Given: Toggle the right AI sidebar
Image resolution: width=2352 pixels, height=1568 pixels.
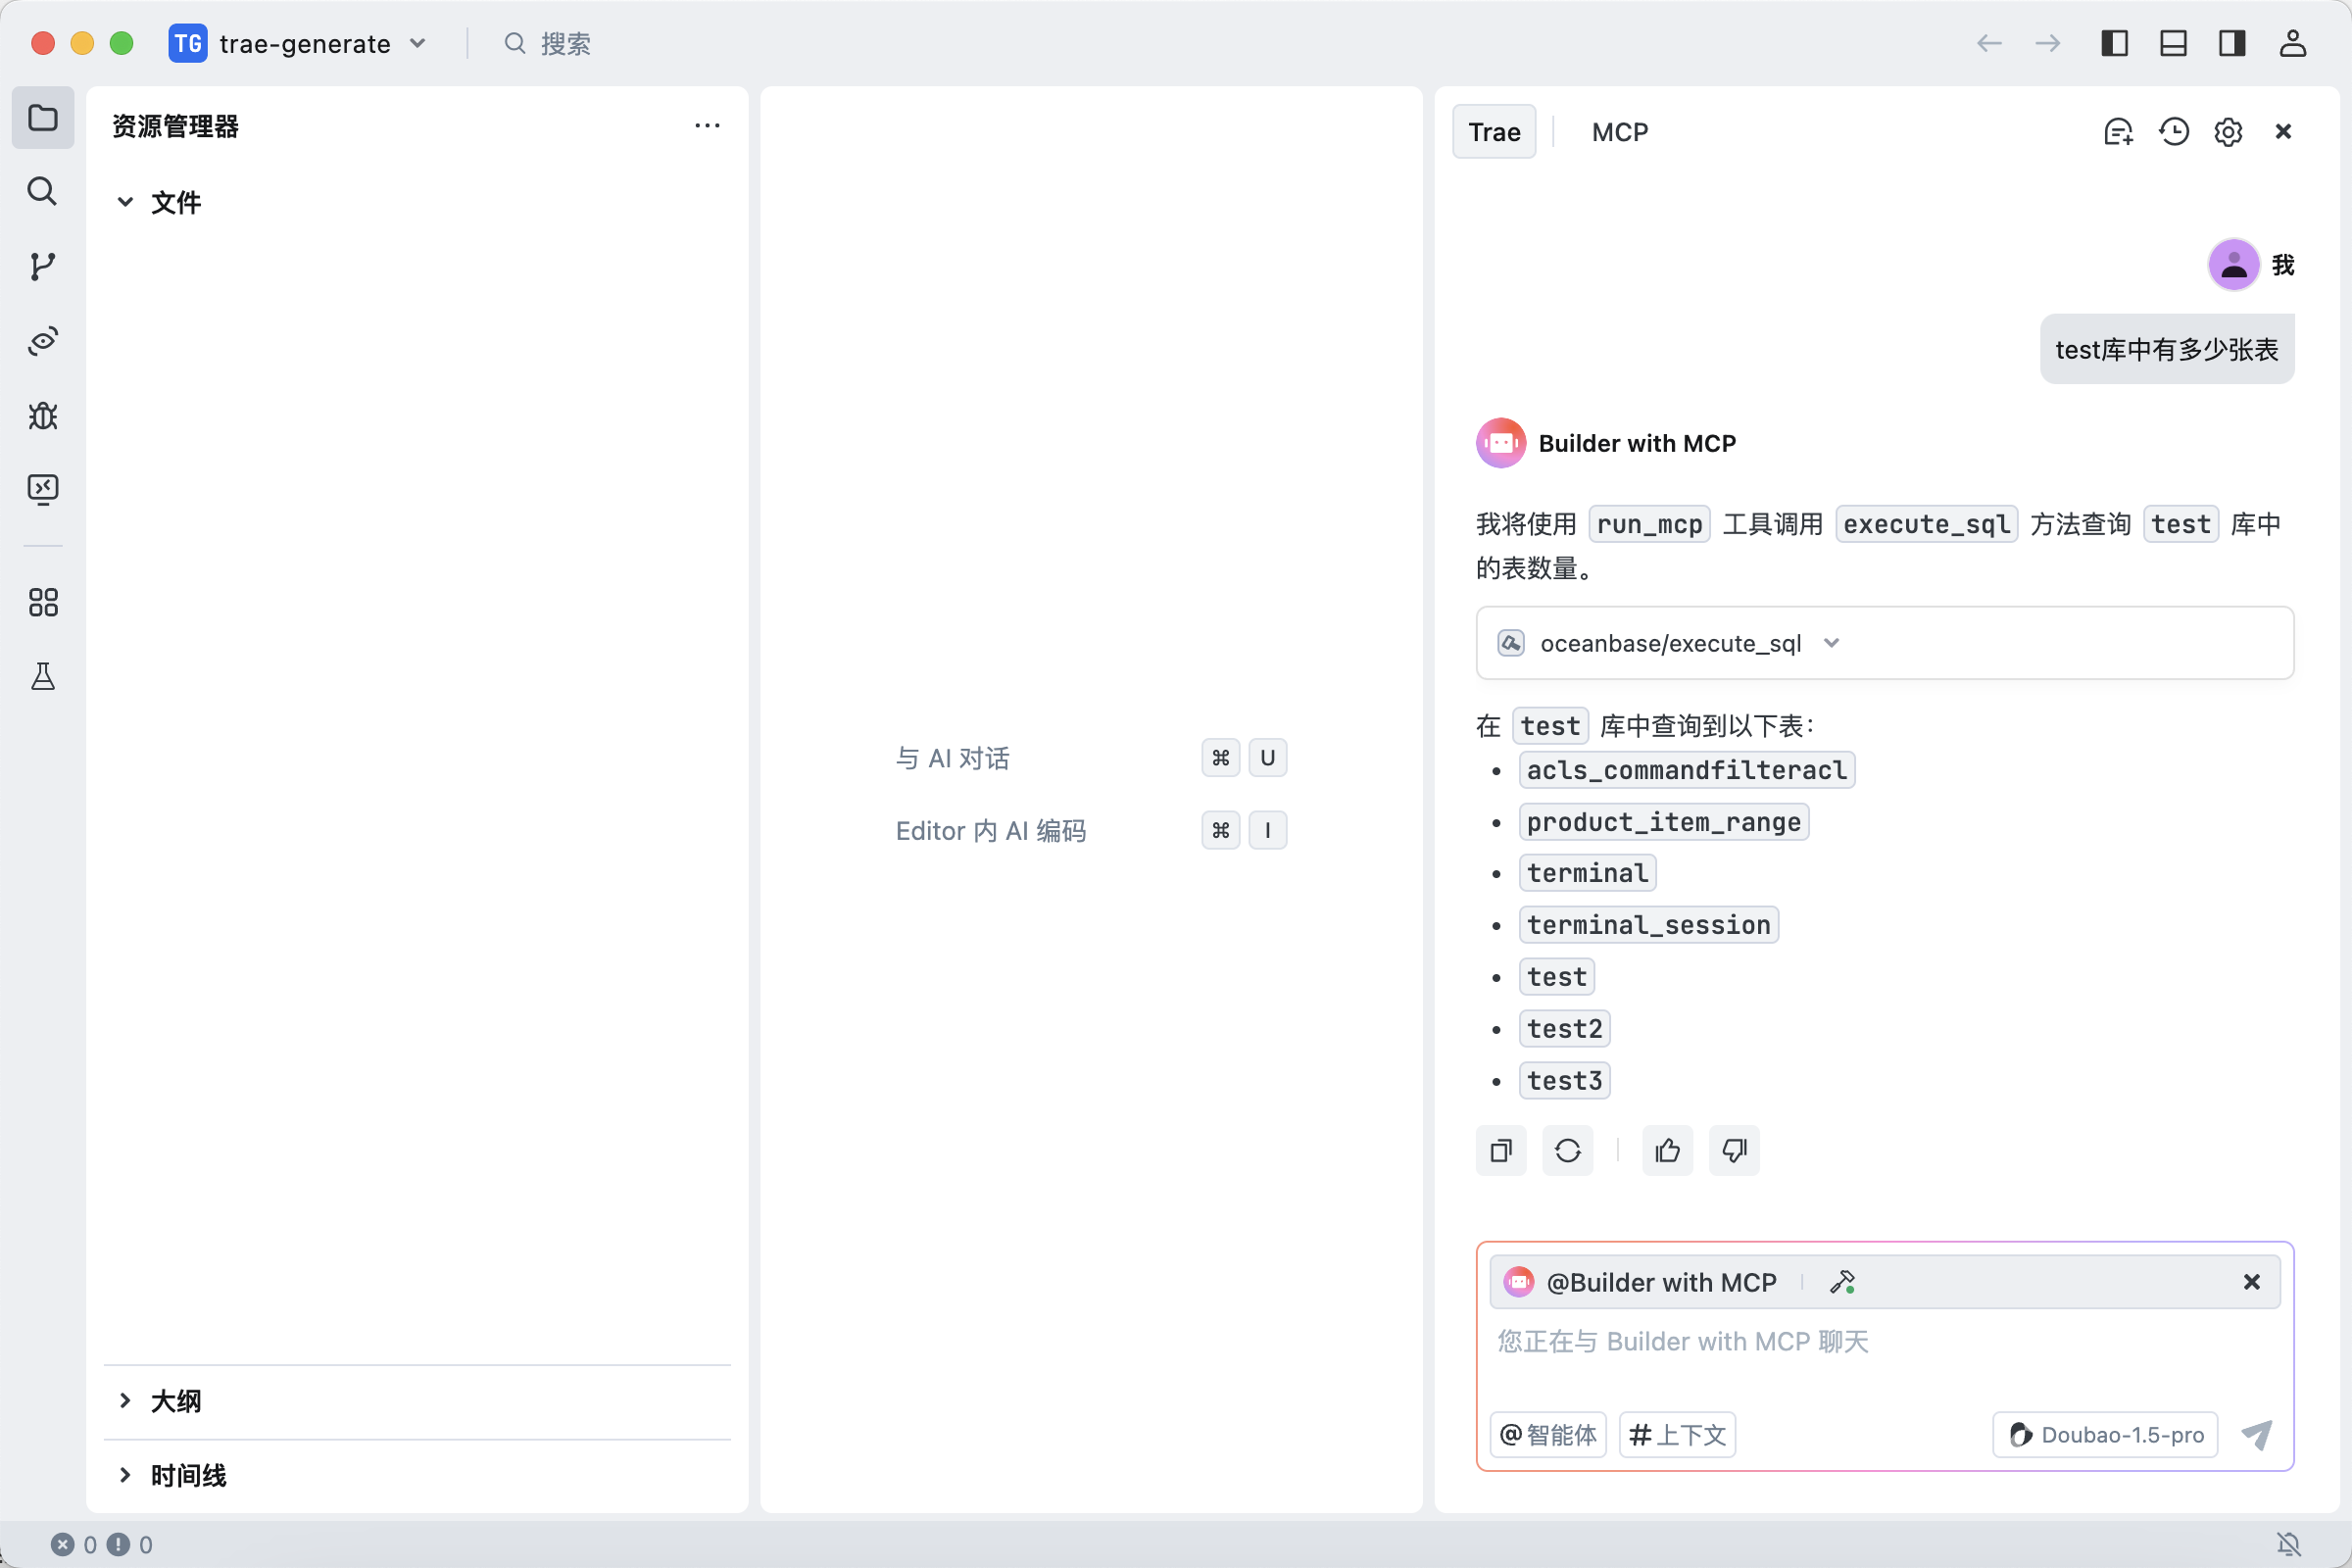Looking at the screenshot, I should pyautogui.click(x=2232, y=43).
